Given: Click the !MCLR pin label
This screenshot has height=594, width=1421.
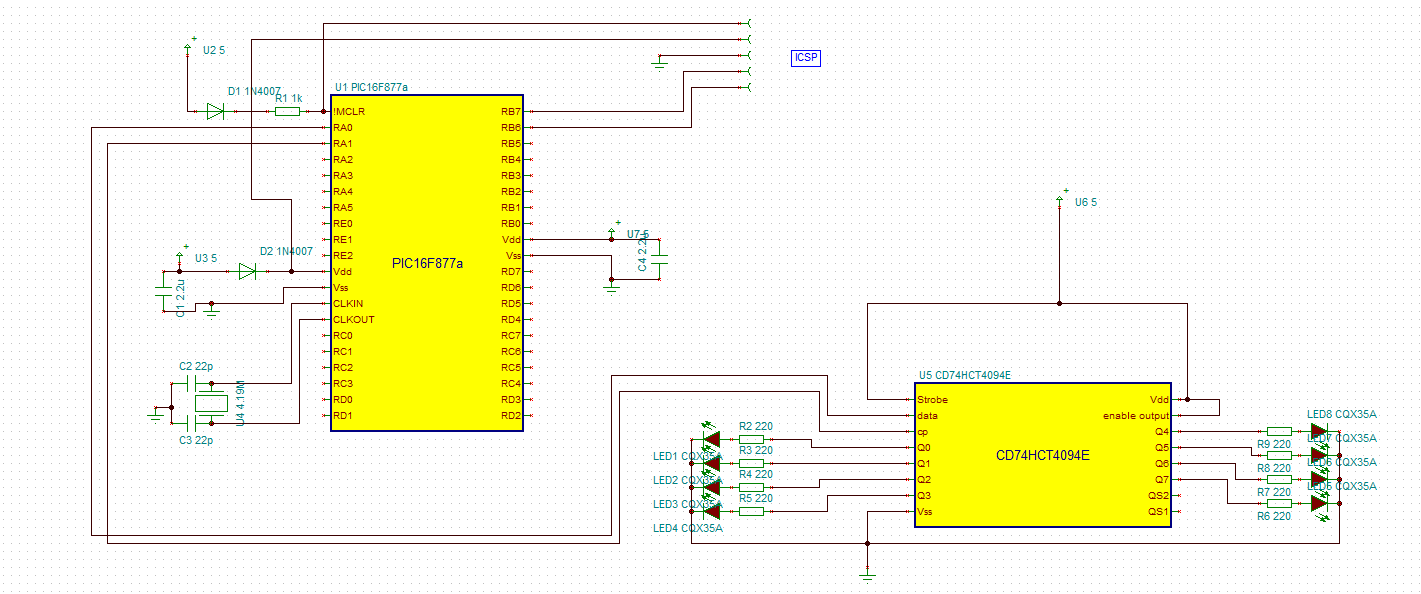Looking at the screenshot, I should pyautogui.click(x=349, y=112).
